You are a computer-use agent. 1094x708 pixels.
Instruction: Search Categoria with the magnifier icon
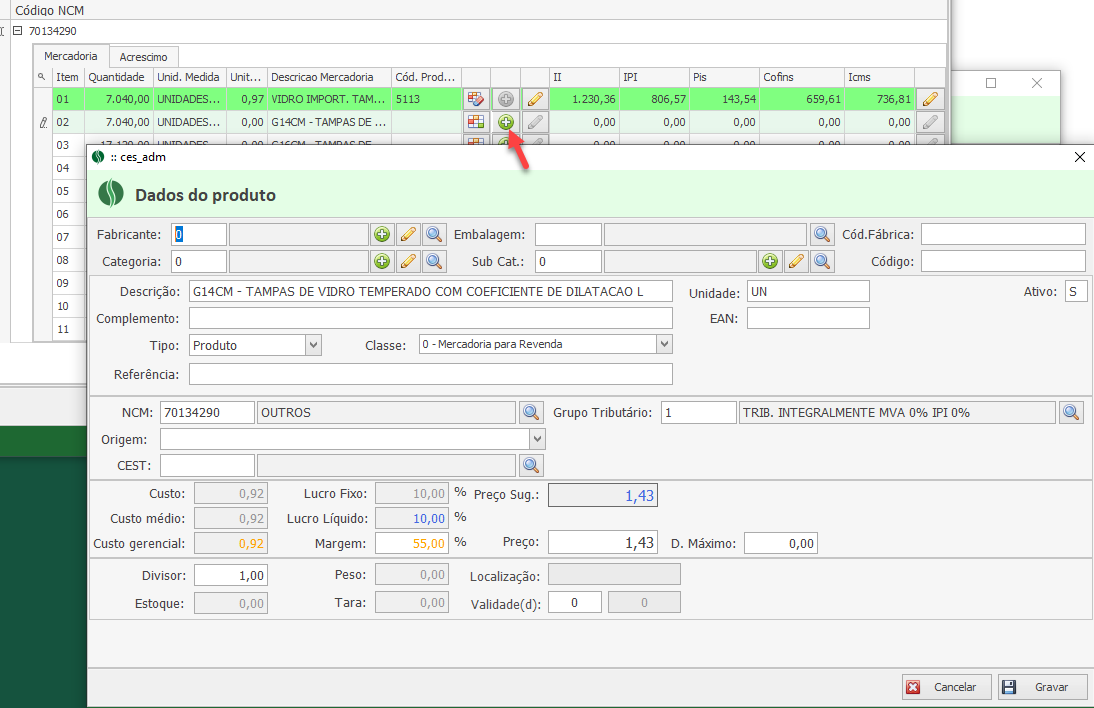[434, 262]
